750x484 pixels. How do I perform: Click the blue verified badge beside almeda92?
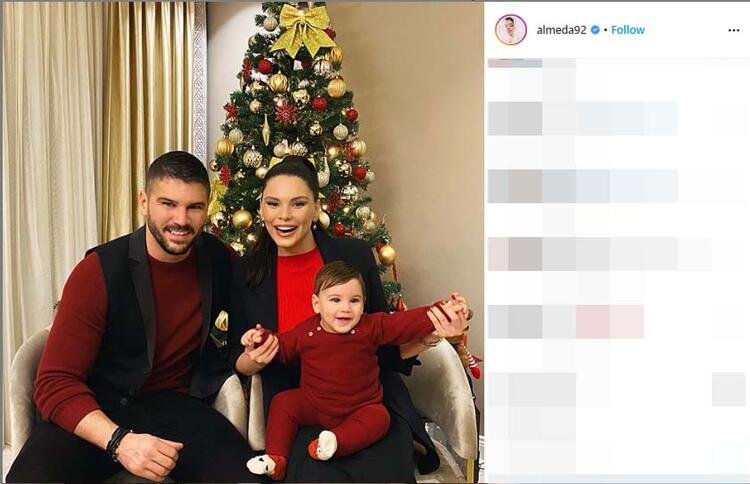click(595, 30)
